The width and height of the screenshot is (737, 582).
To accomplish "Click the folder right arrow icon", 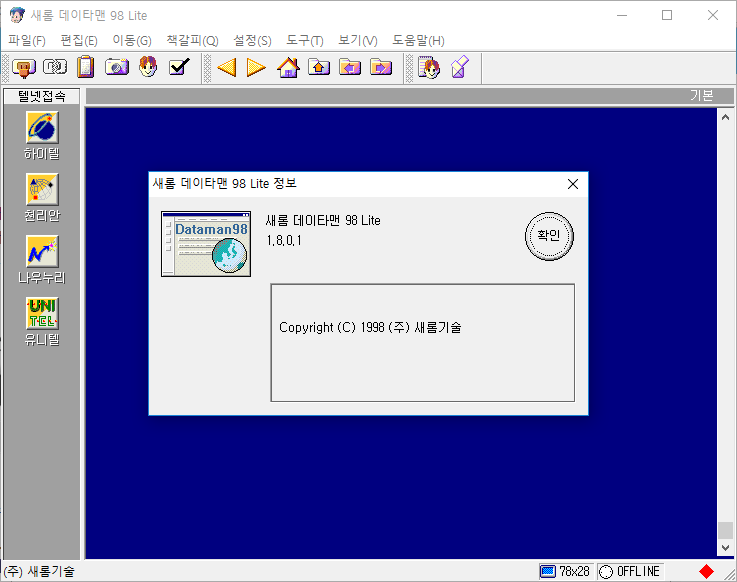I will 381,67.
